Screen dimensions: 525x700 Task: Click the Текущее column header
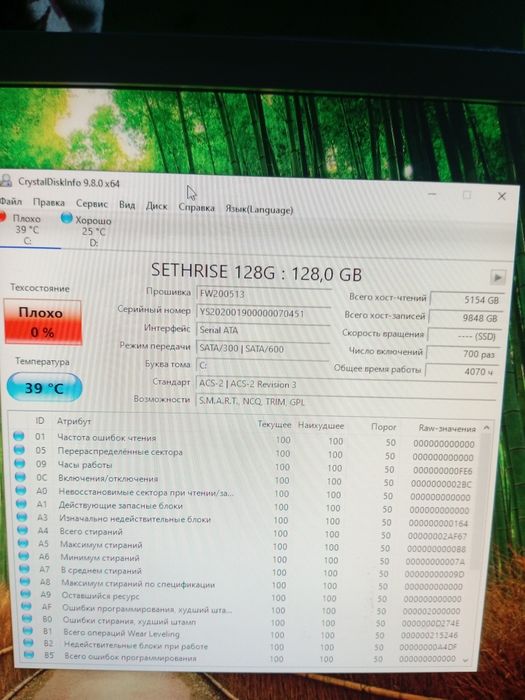coord(275,425)
